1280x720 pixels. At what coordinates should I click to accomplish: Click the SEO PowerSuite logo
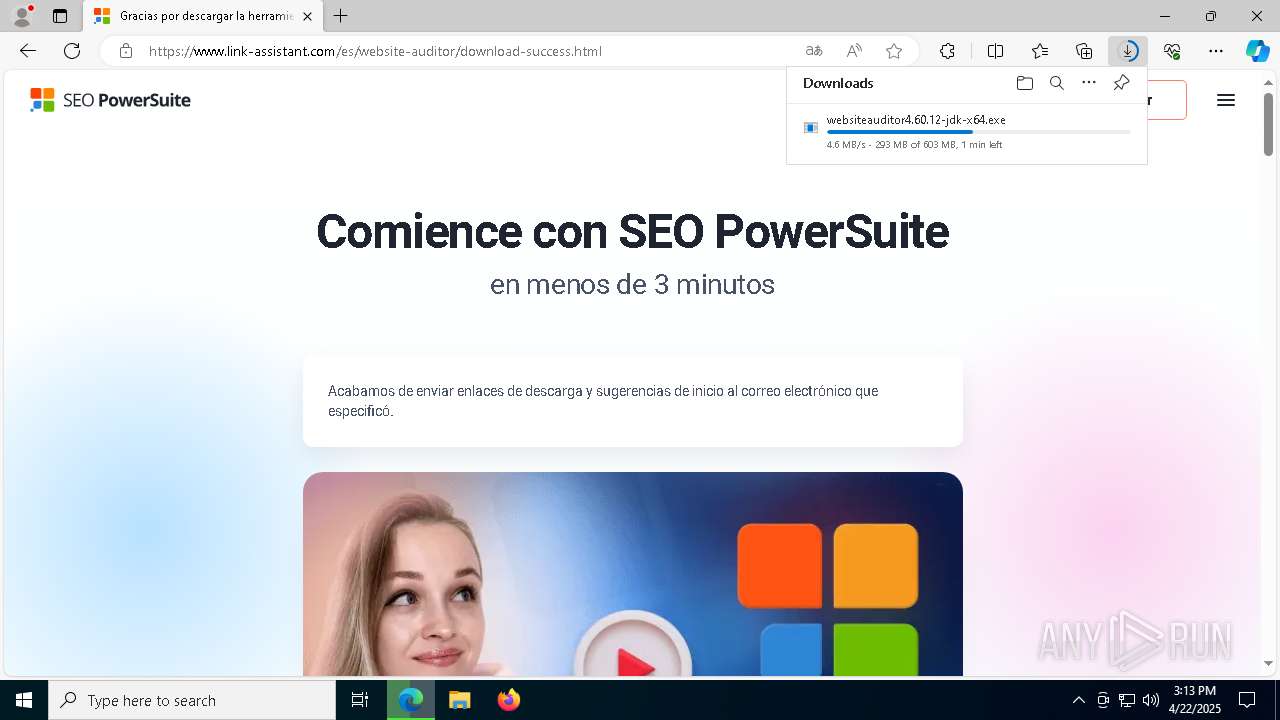coord(110,100)
